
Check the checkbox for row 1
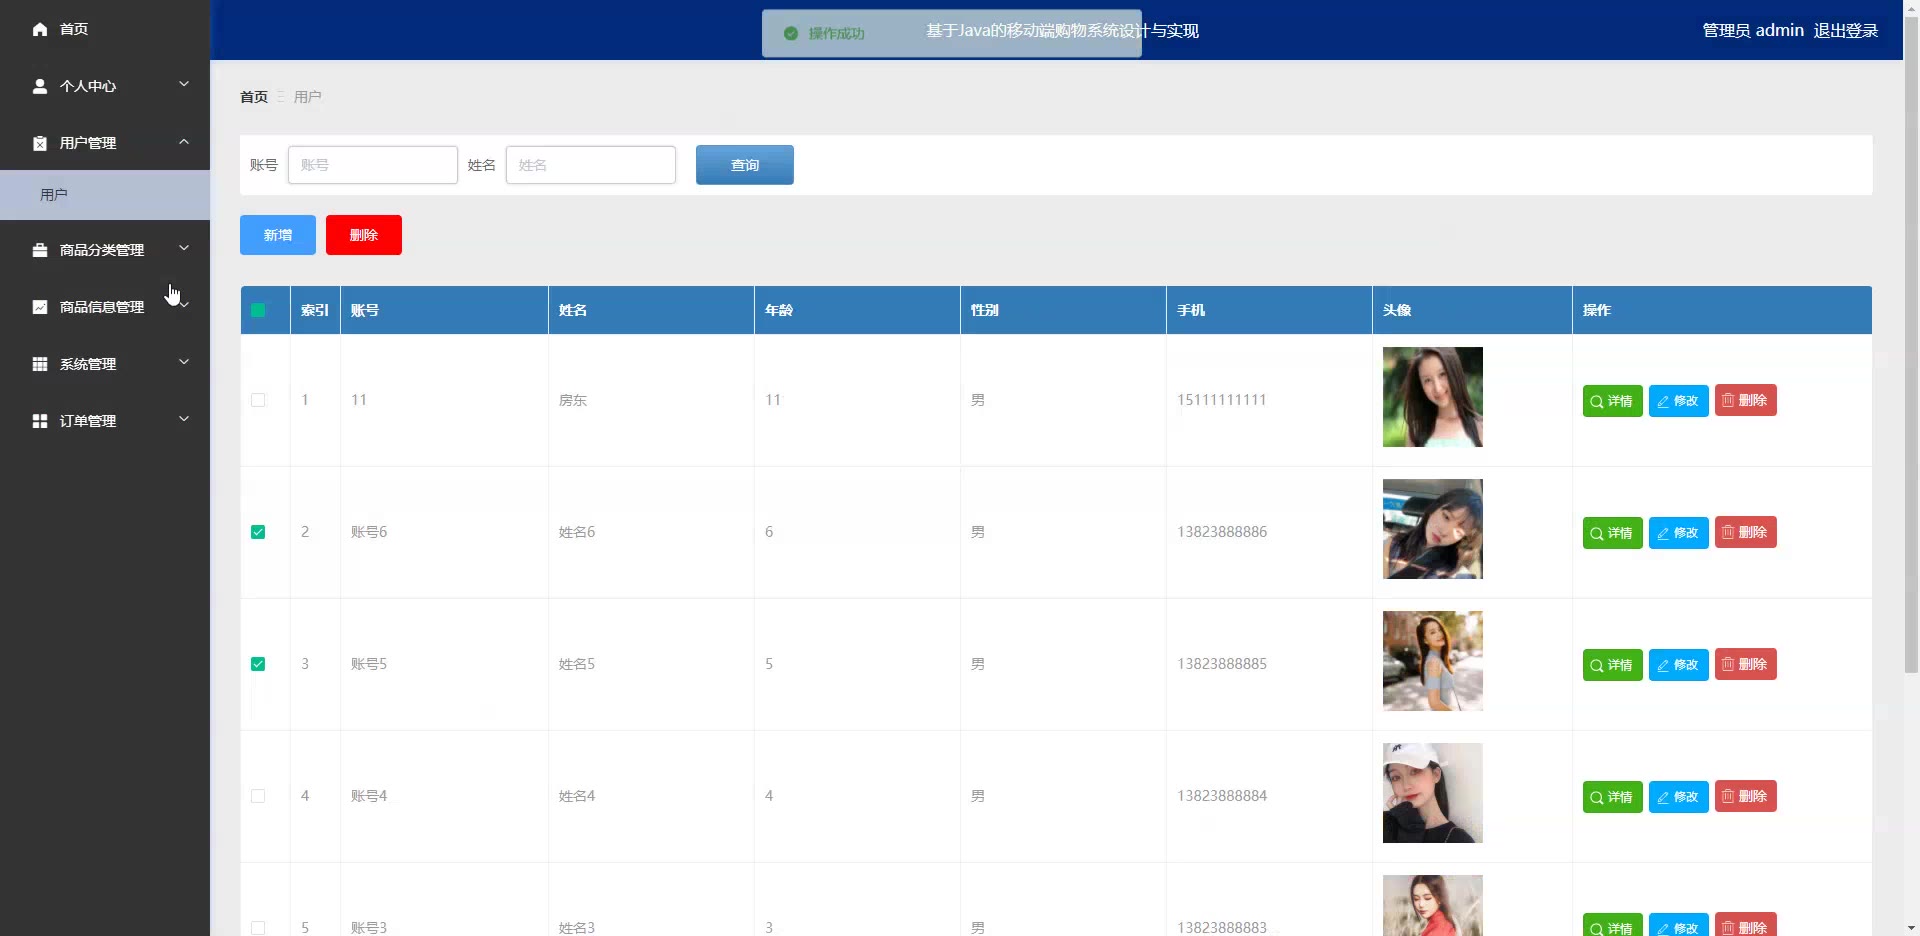click(x=258, y=400)
